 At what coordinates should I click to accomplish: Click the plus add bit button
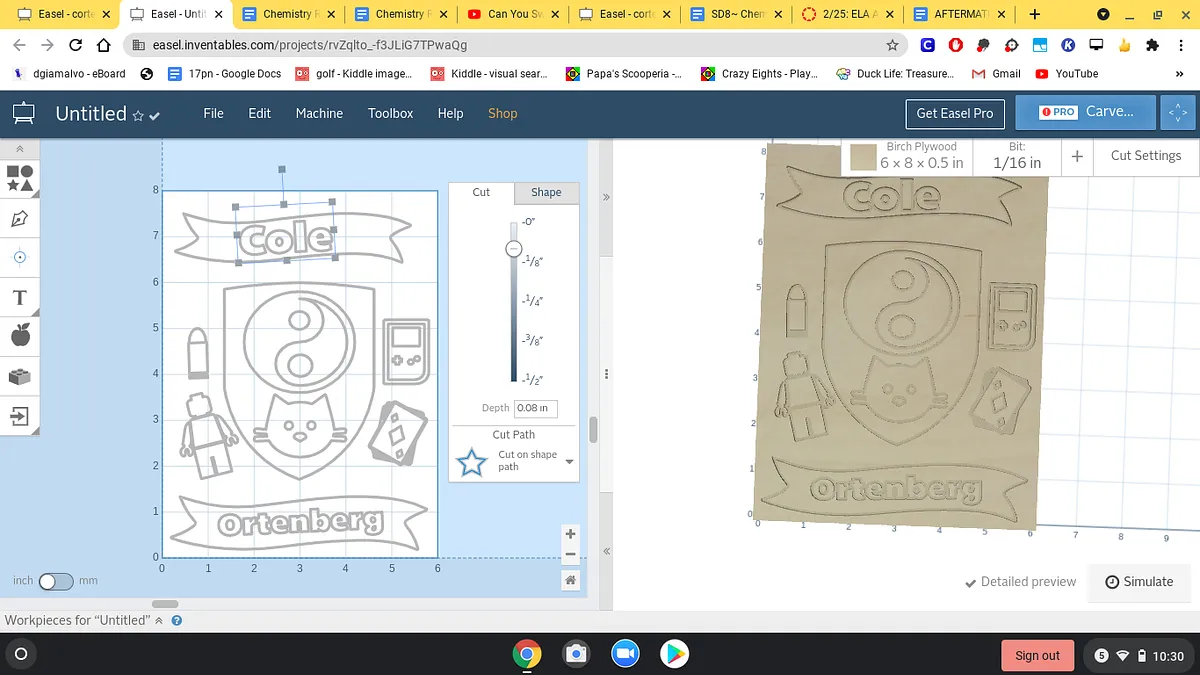[x=1077, y=156]
